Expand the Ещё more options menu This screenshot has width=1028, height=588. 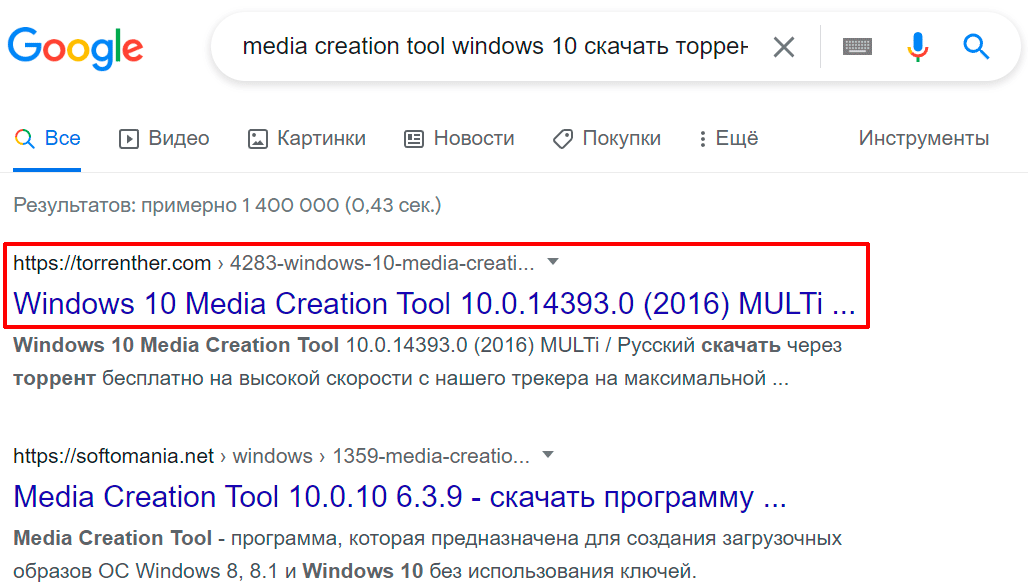729,139
